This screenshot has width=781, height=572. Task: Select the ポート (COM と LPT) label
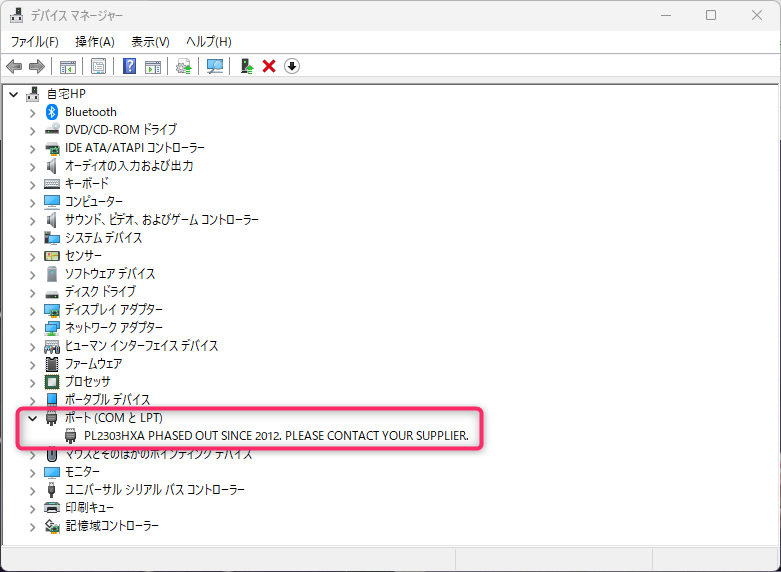click(x=114, y=418)
